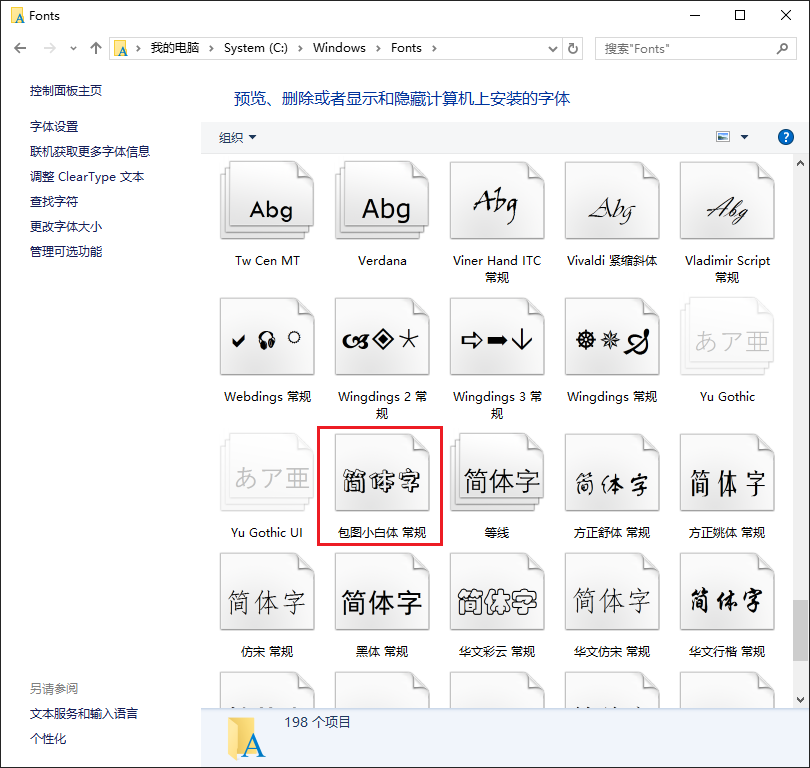Open 个性化 link
The image size is (810, 768).
coord(48,739)
